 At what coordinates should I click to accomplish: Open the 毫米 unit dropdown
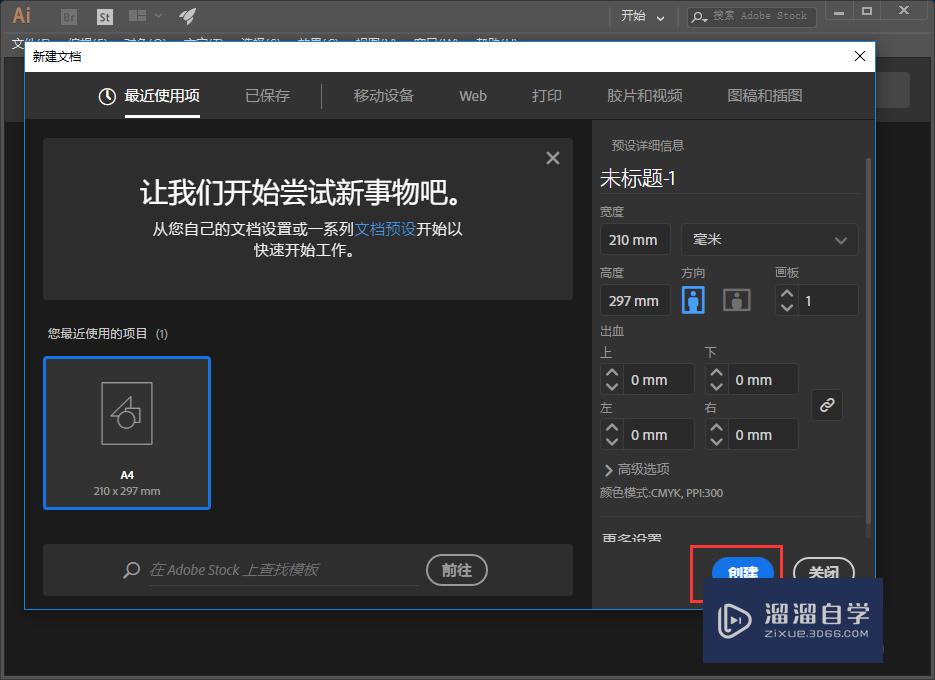pos(768,239)
